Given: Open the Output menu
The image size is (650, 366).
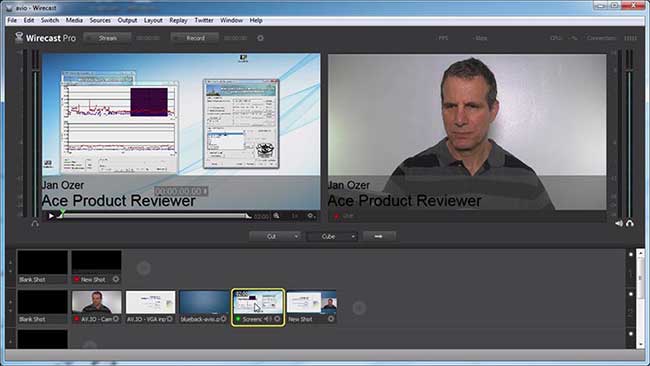Looking at the screenshot, I should pyautogui.click(x=127, y=20).
